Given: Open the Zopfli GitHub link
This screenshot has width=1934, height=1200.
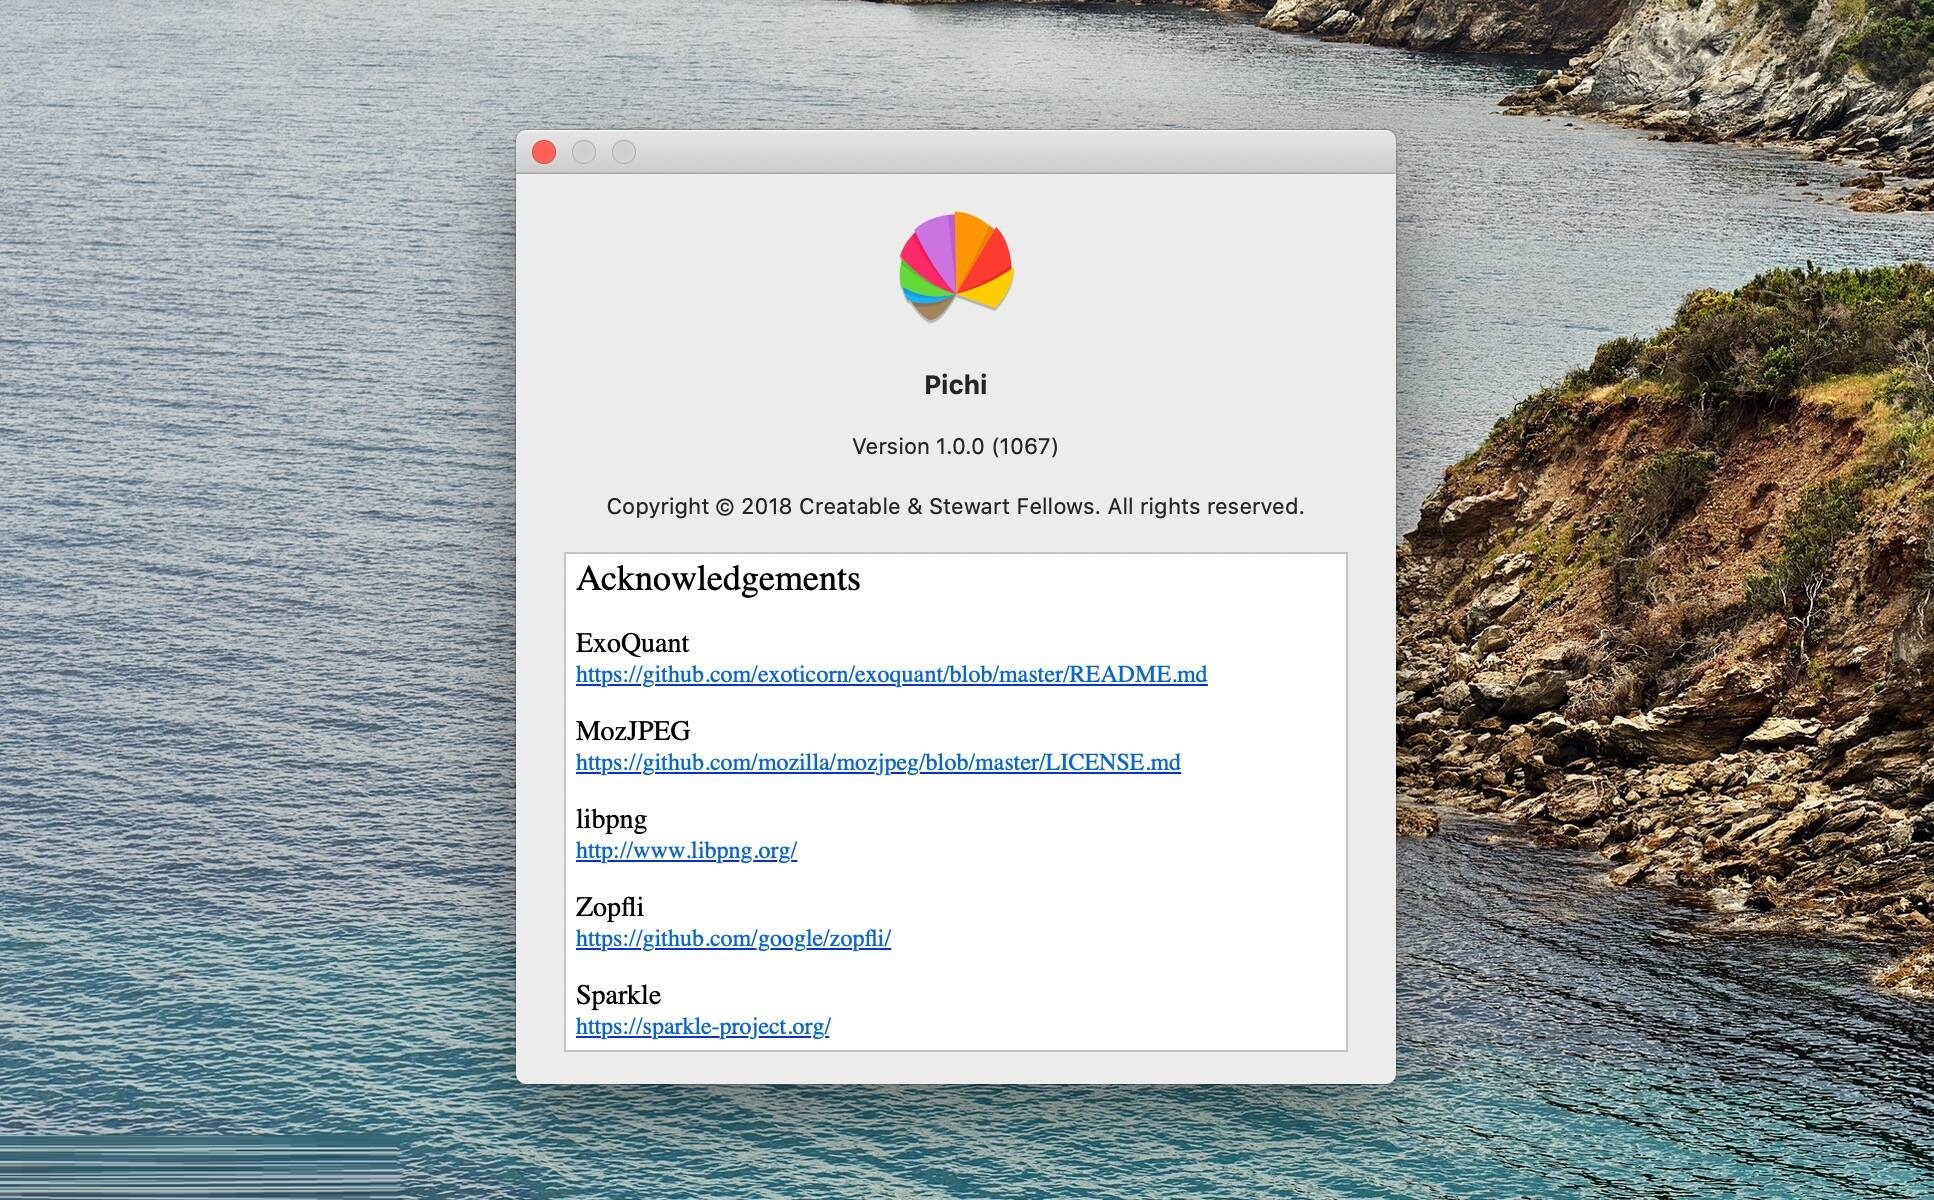Looking at the screenshot, I should (x=733, y=939).
